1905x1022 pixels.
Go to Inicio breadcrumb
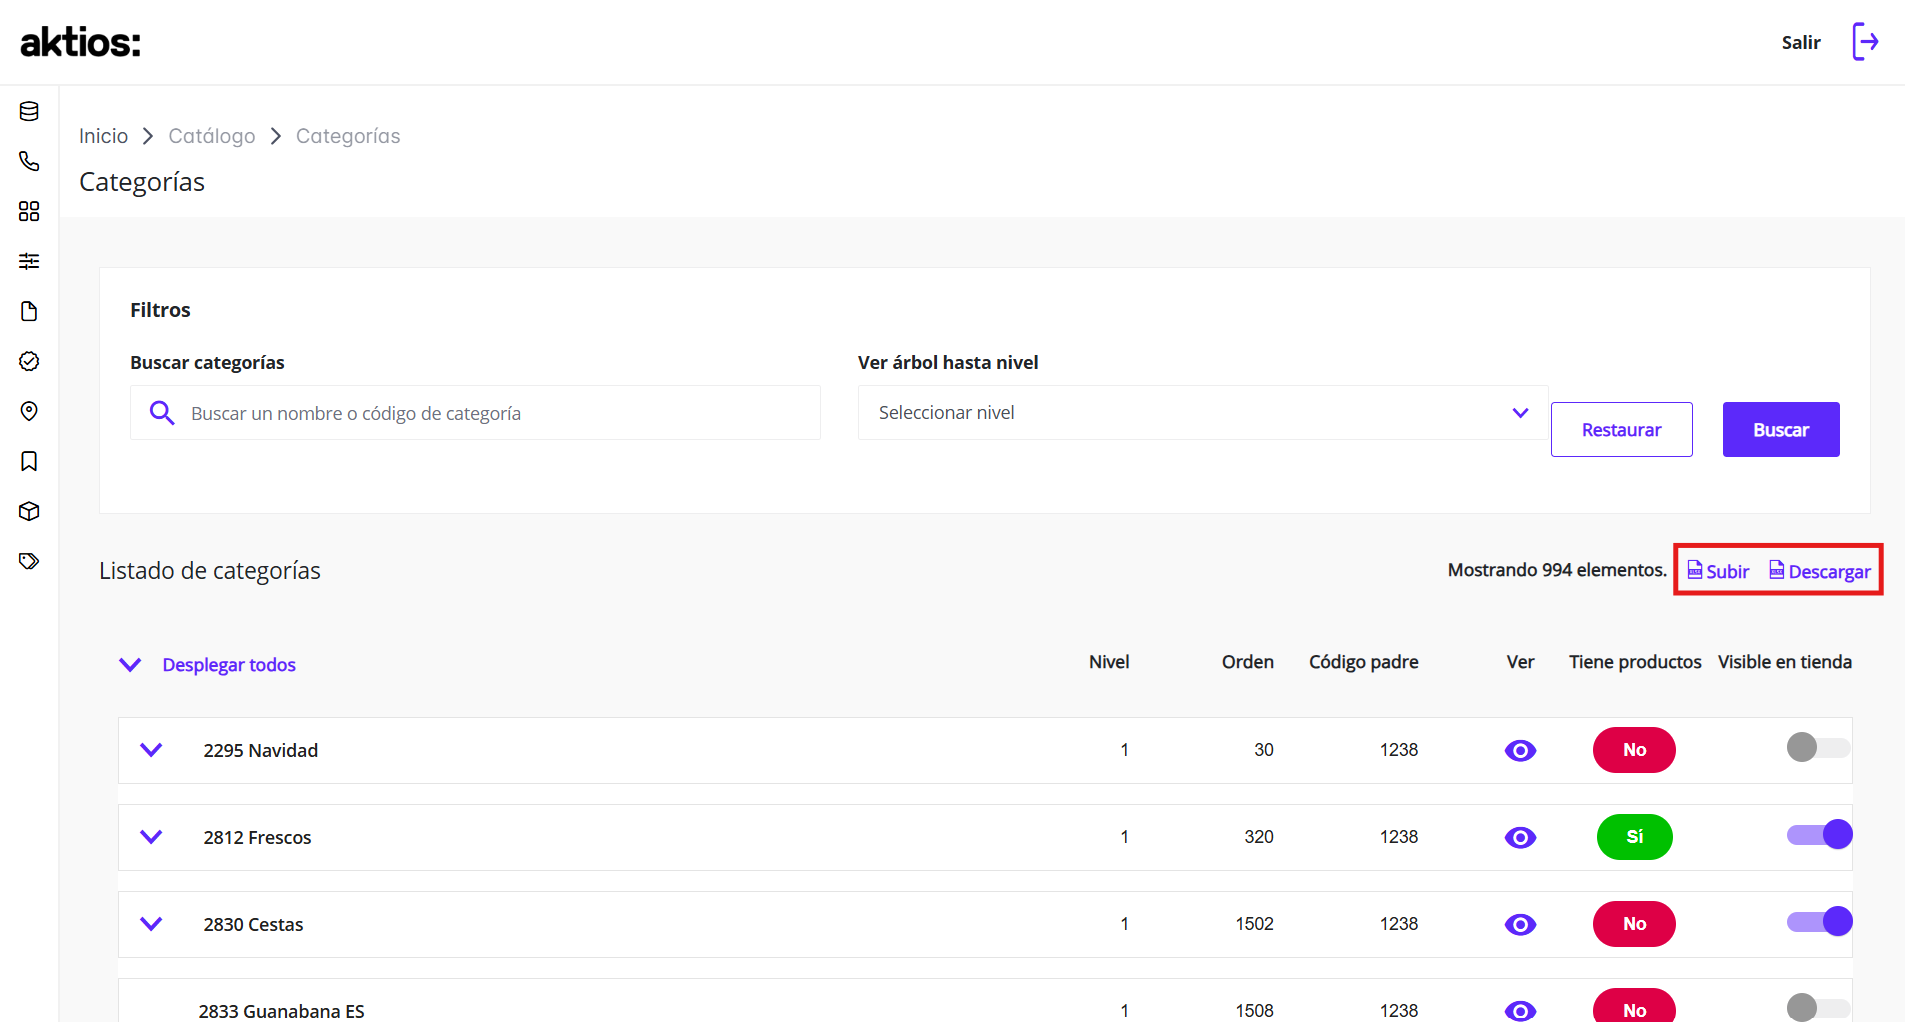pos(103,136)
